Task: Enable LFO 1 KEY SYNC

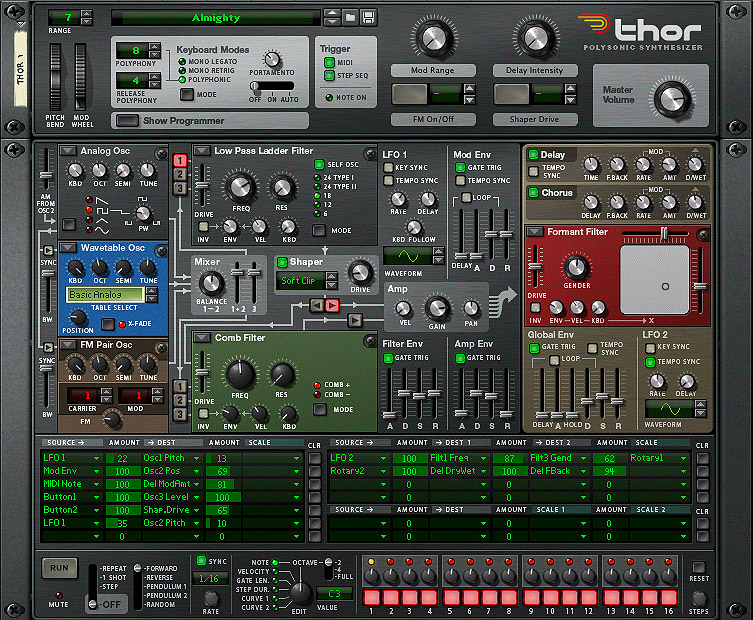Action: [x=388, y=167]
